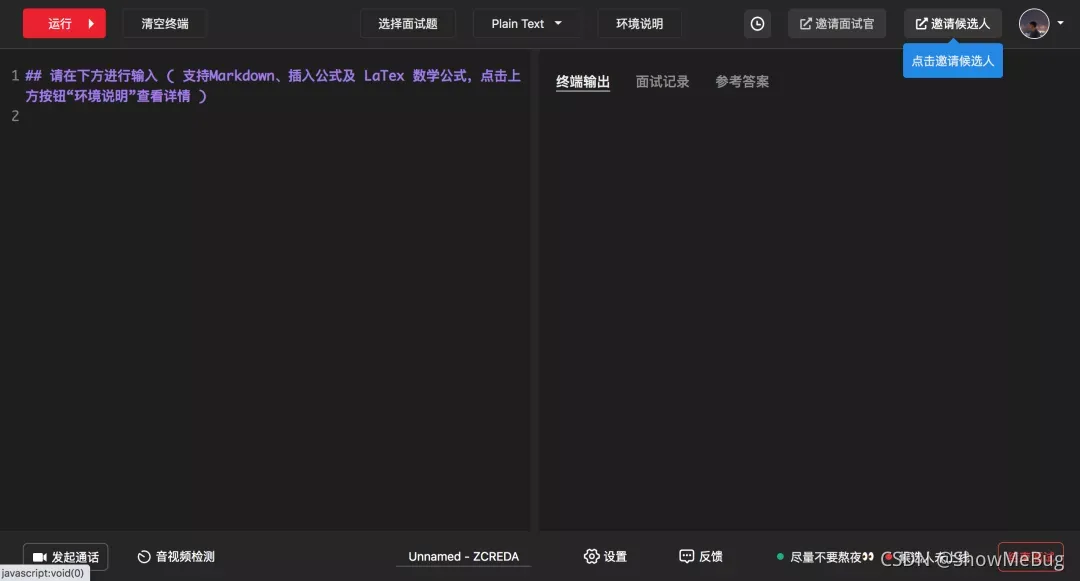This screenshot has height=581, width=1080.
Task: Click the 音视频检测 audio-video test icon
Action: 146,556
